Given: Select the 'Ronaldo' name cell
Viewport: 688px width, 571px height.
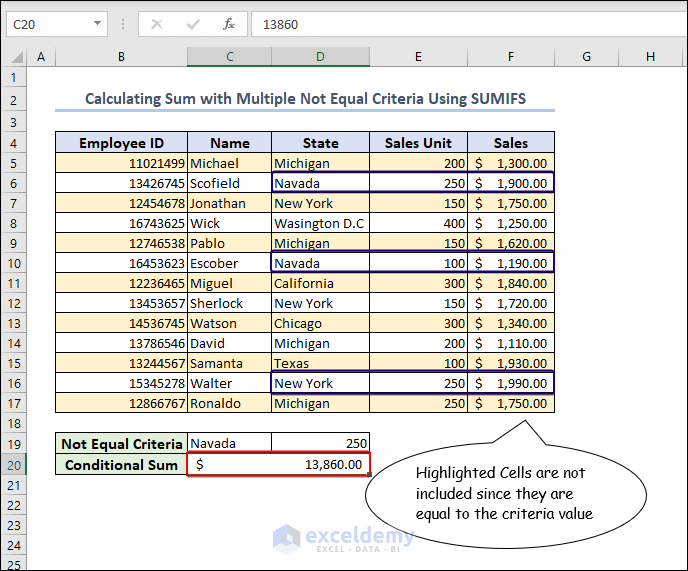Looking at the screenshot, I should 229,404.
